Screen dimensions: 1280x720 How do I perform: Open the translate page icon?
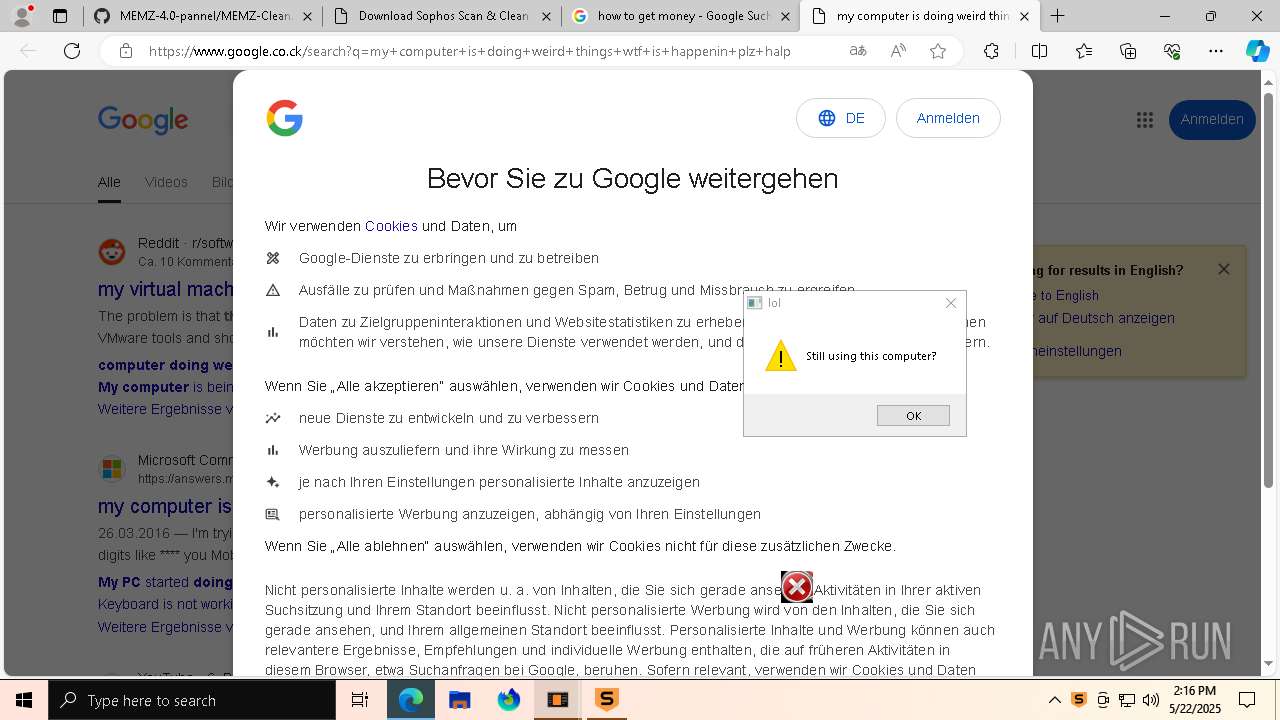pyautogui.click(x=858, y=51)
